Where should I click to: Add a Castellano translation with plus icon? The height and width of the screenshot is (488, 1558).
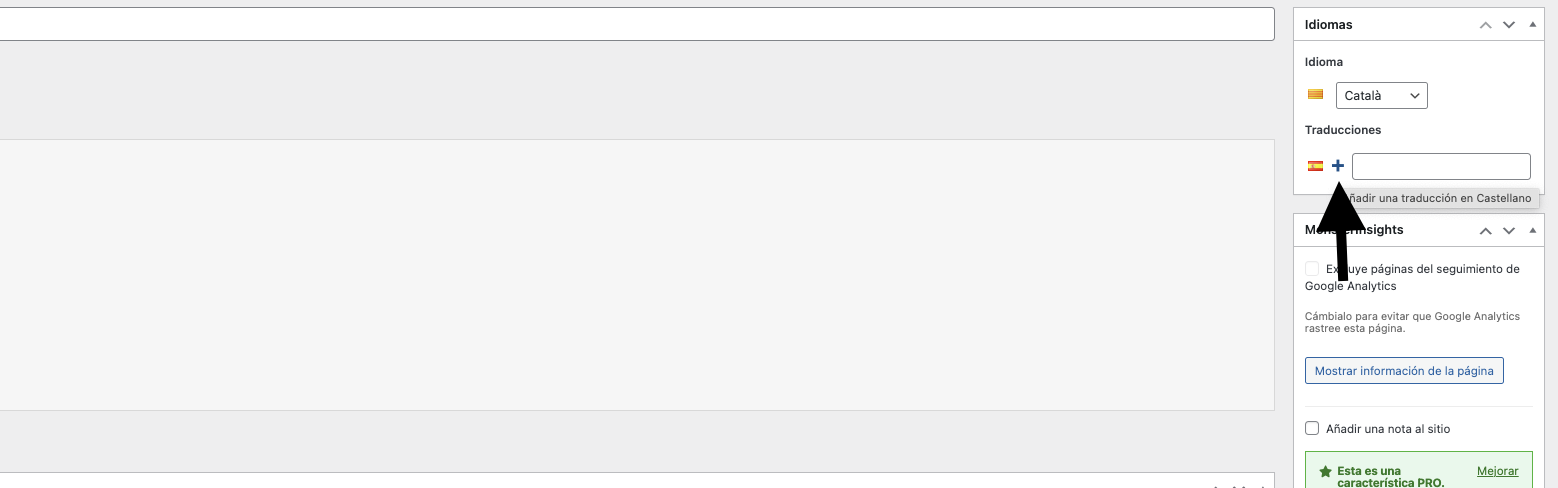click(1338, 166)
